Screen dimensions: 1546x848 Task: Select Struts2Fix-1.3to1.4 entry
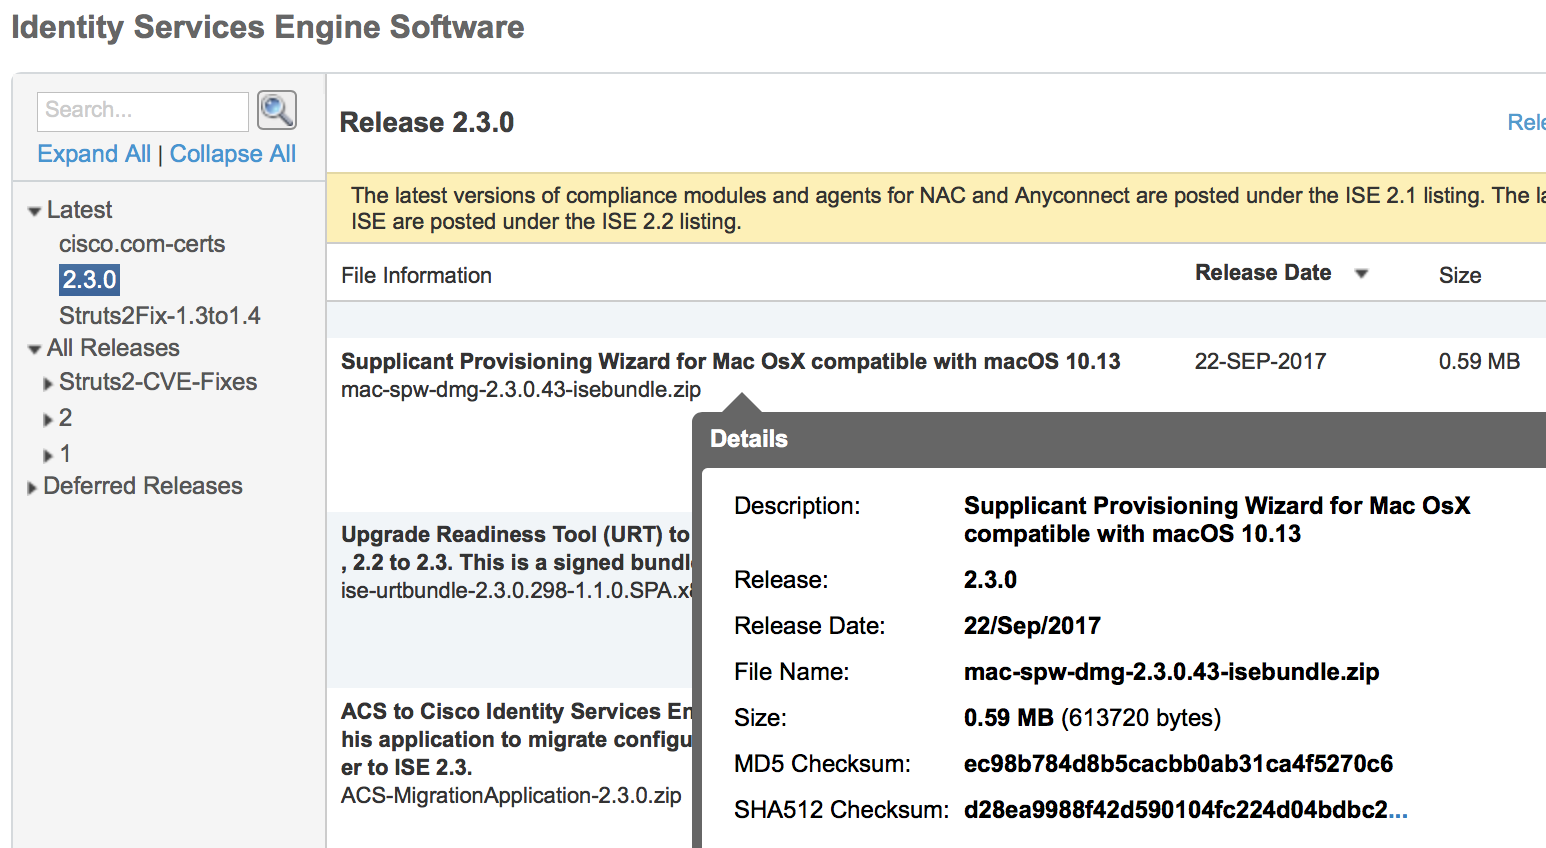[x=160, y=316]
